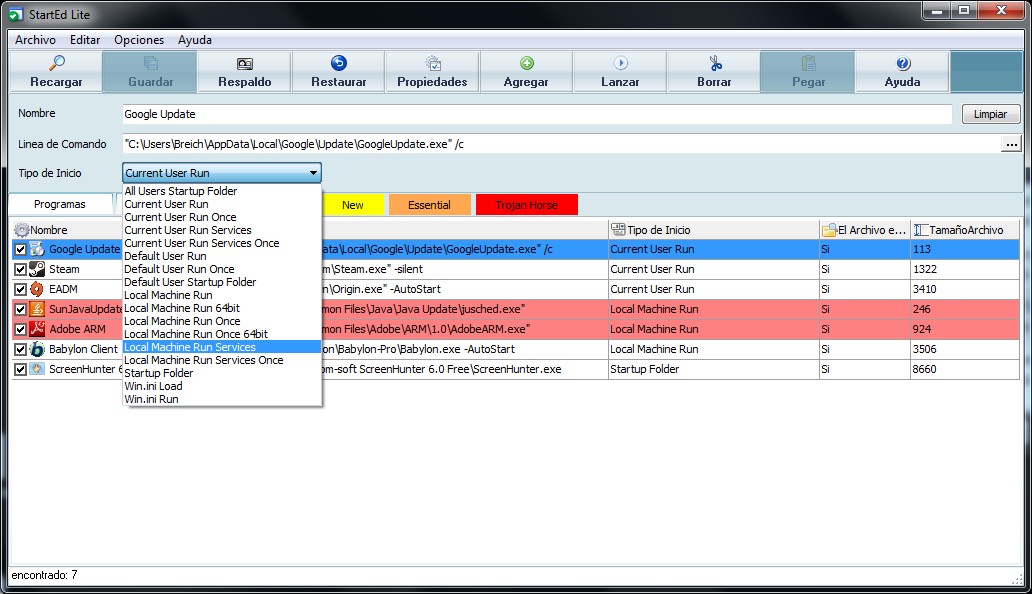This screenshot has width=1032, height=594.
Task: Click the El Archivo e... column header
Action: (865, 230)
